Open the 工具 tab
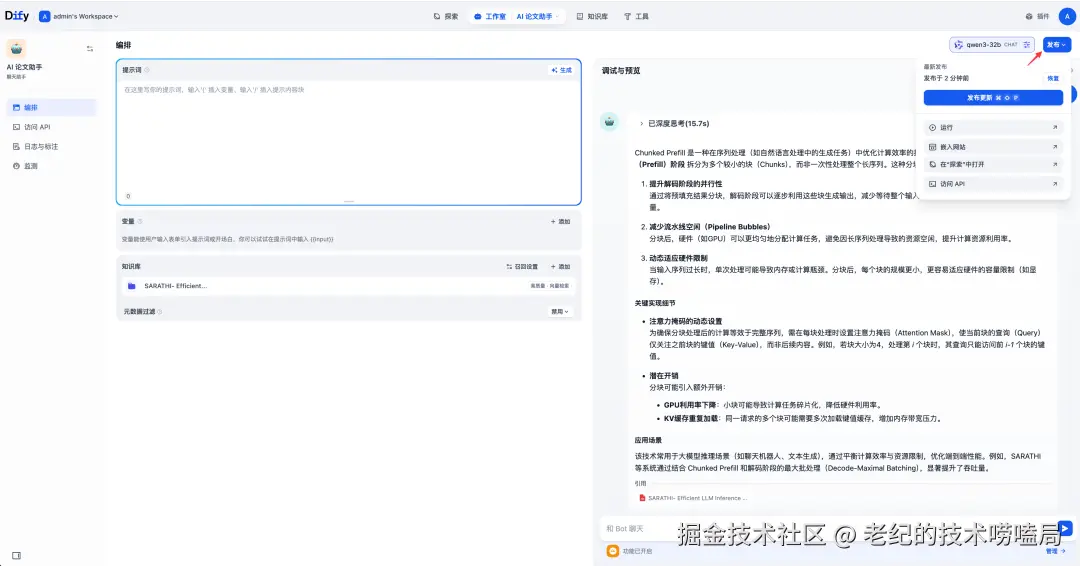 [x=636, y=17]
